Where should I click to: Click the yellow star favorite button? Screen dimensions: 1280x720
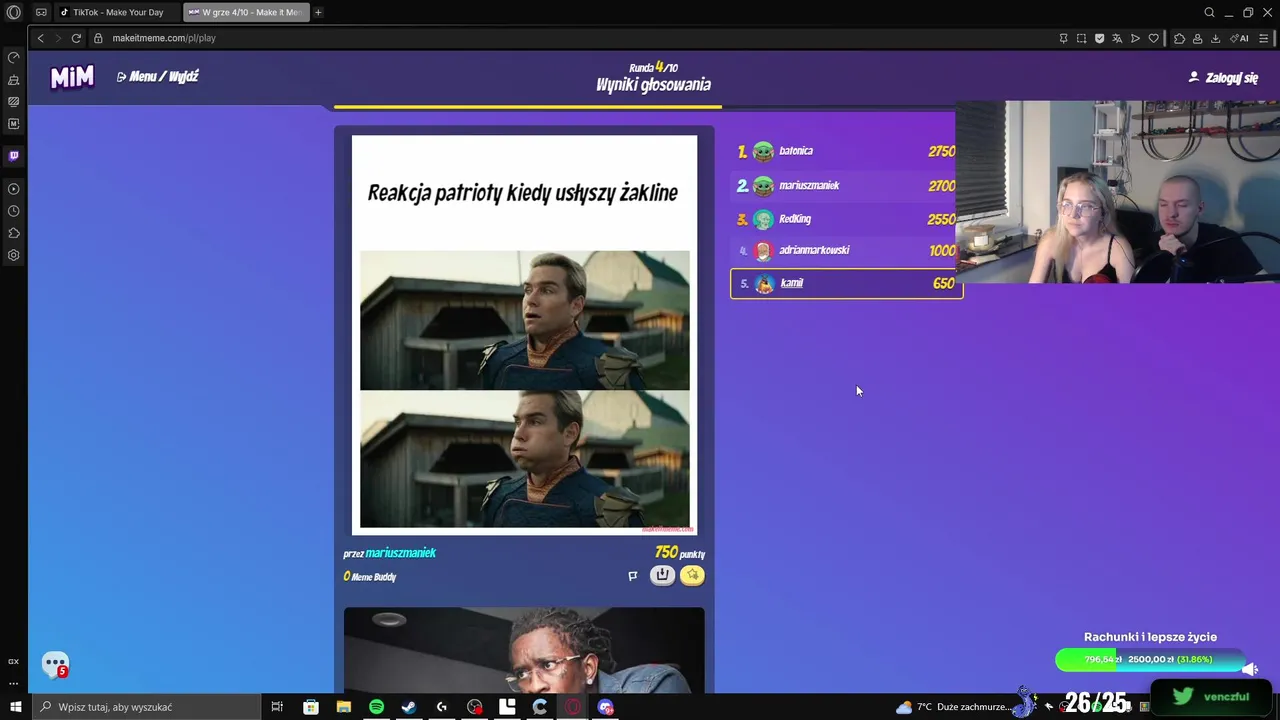point(692,575)
